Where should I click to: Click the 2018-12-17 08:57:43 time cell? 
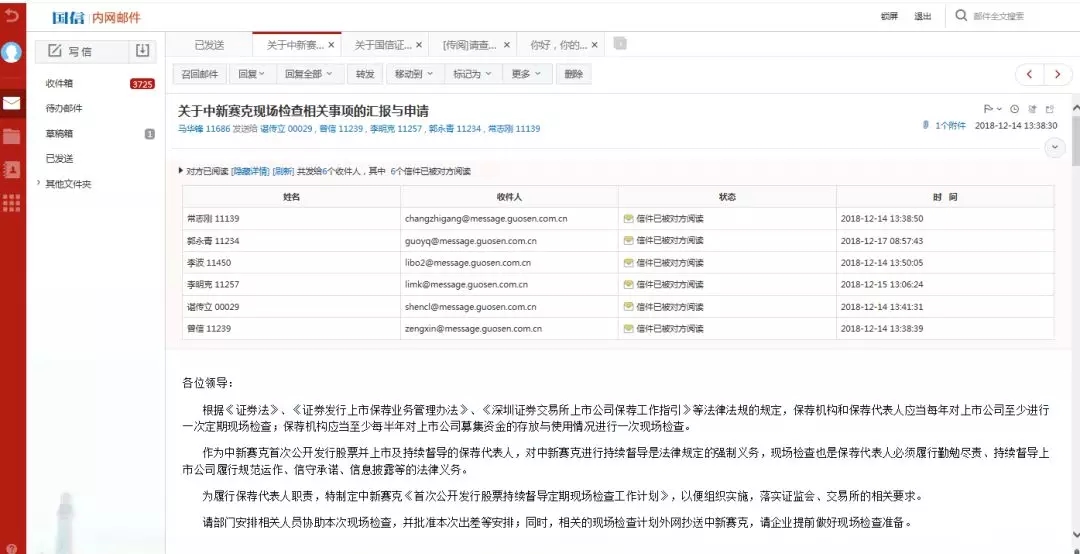[x=945, y=240]
